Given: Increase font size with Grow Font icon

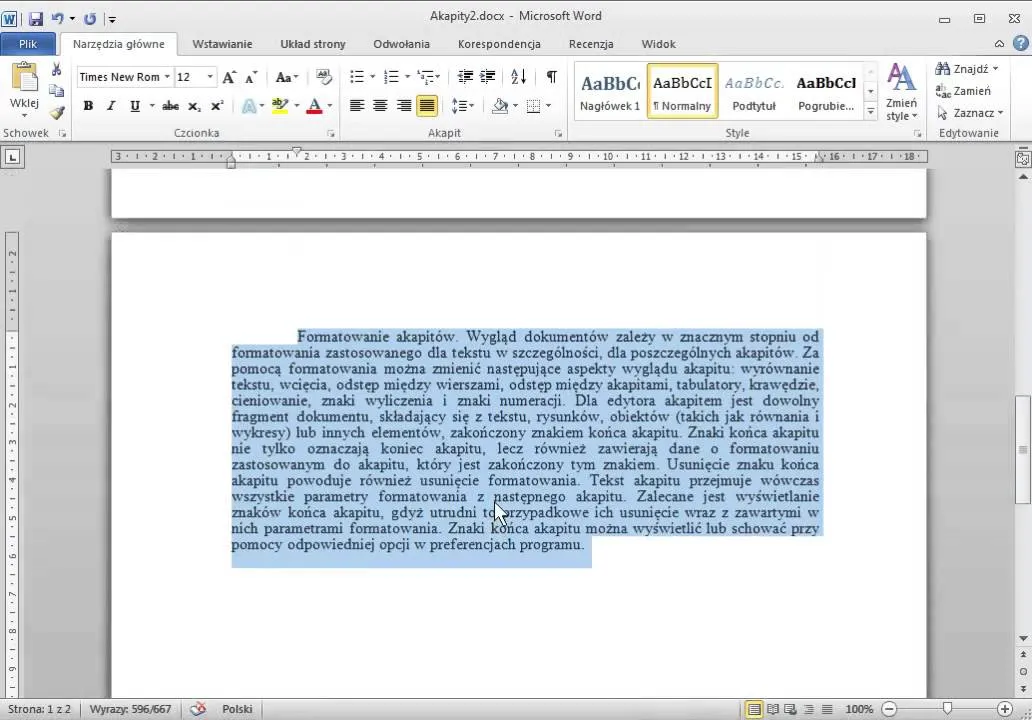Looking at the screenshot, I should [229, 77].
